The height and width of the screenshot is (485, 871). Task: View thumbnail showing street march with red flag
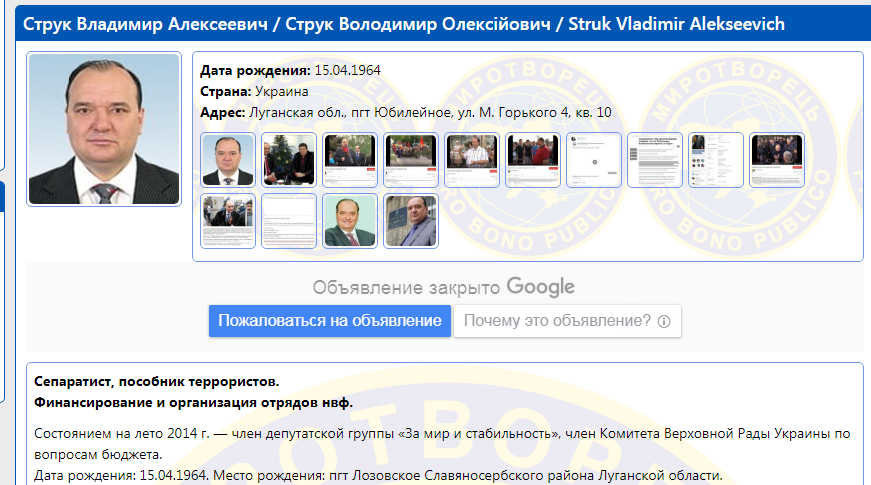411,160
